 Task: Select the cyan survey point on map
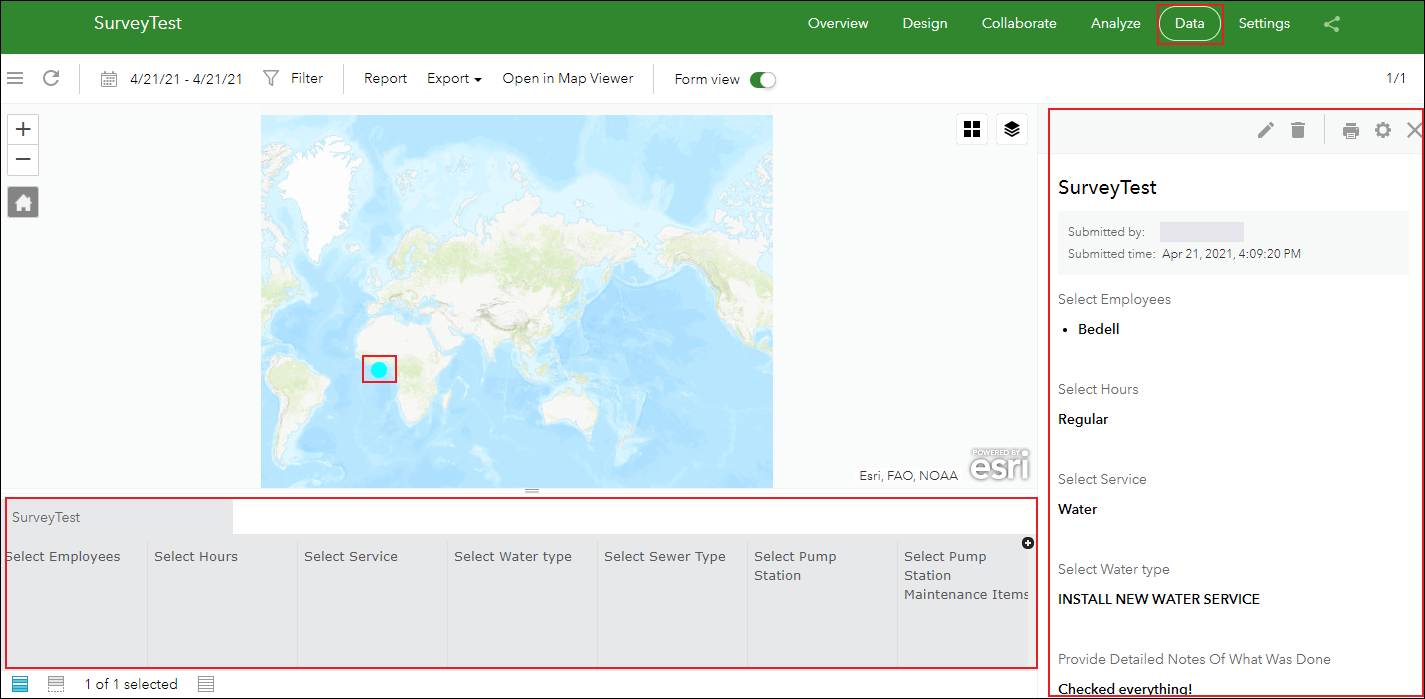[379, 370]
